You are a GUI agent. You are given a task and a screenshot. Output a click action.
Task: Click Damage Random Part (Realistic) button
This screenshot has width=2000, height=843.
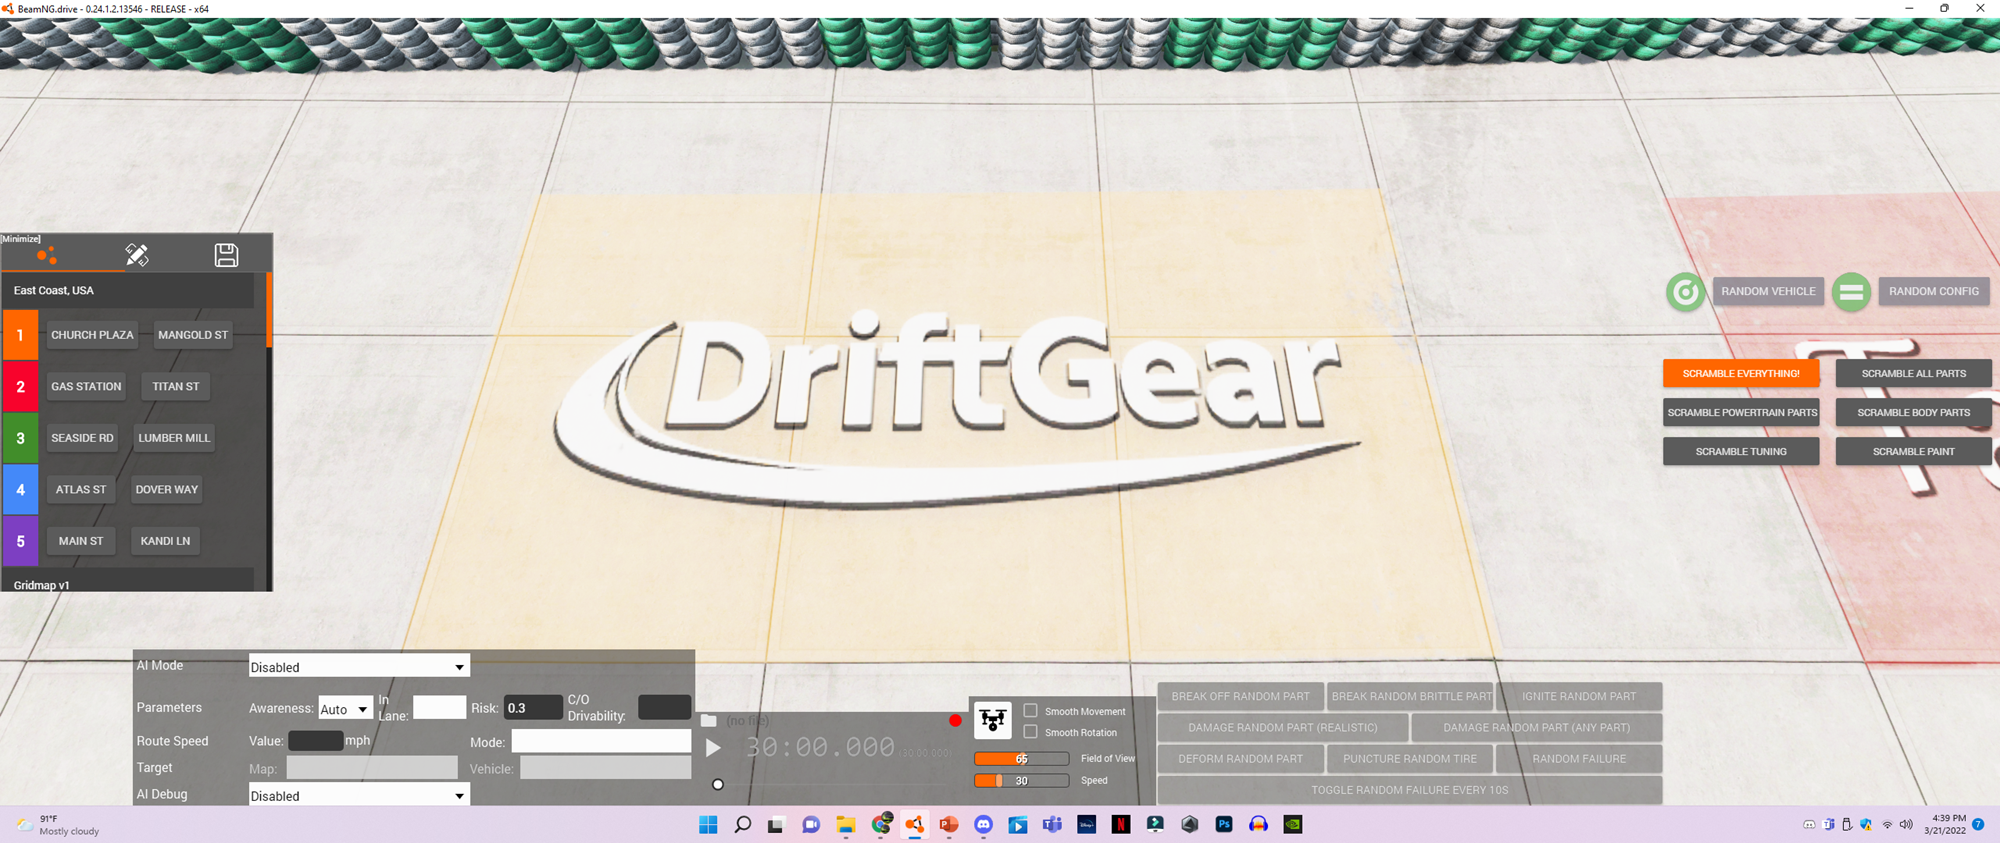(1282, 727)
